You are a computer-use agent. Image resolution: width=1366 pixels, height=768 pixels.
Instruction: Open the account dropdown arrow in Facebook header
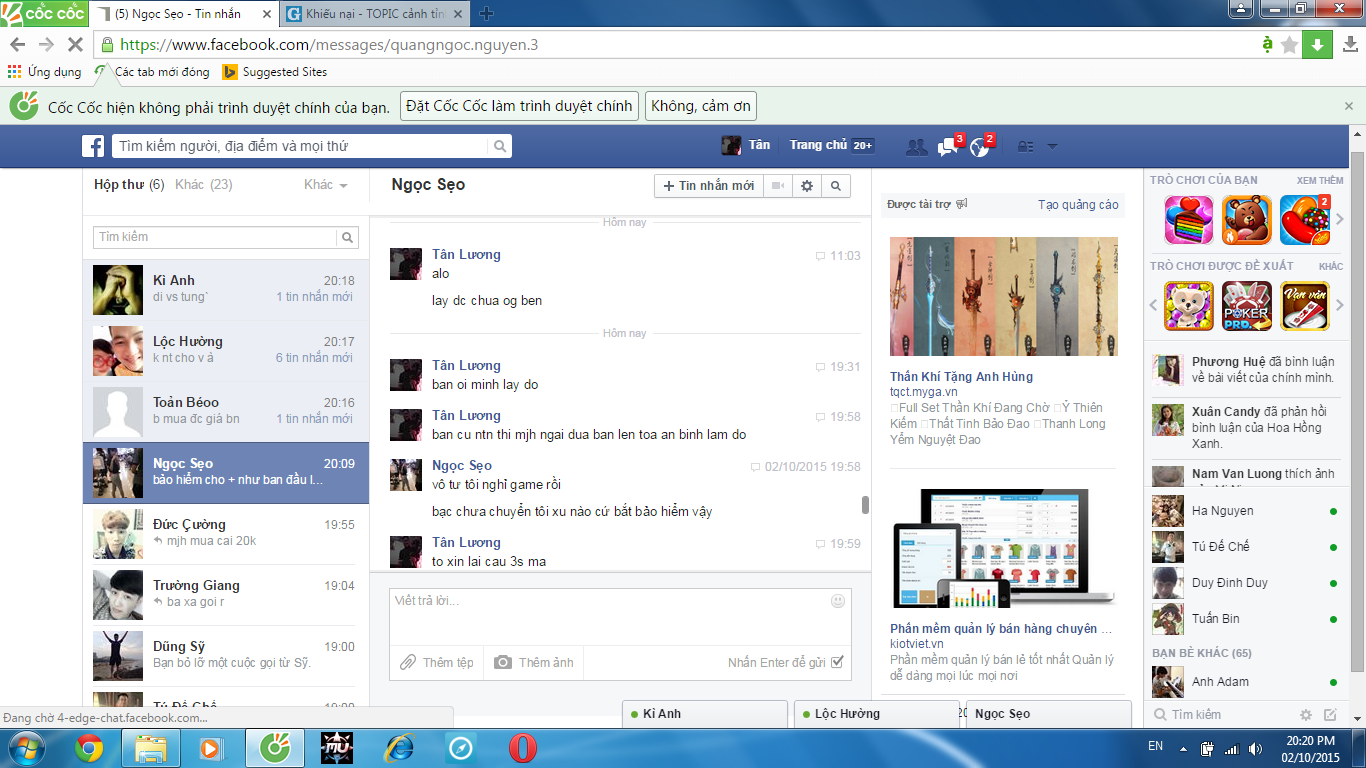point(1052,147)
